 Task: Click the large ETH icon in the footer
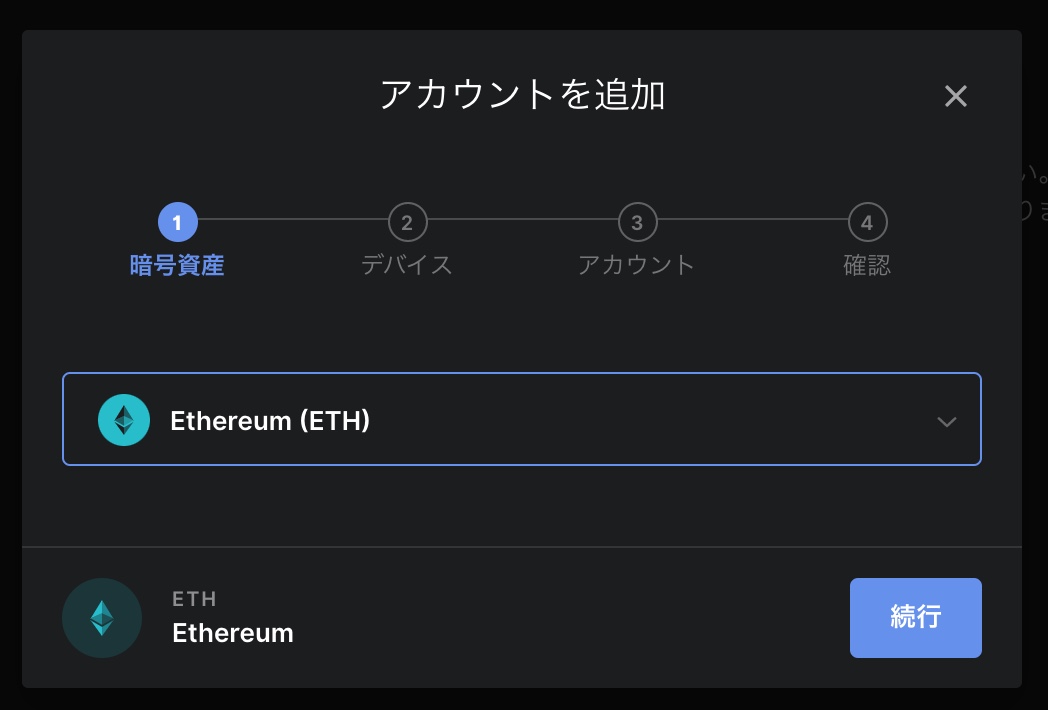[x=102, y=618]
